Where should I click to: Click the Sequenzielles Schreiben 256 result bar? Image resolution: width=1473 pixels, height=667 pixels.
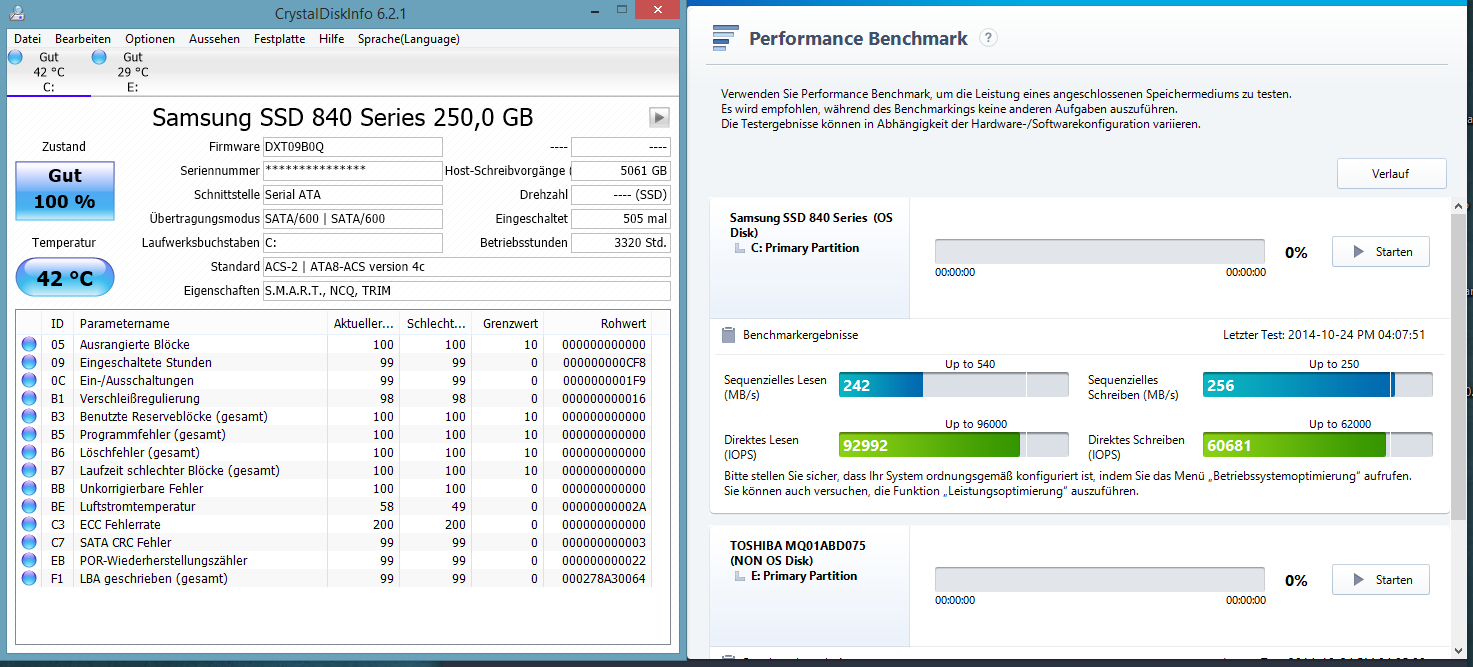tap(1317, 385)
